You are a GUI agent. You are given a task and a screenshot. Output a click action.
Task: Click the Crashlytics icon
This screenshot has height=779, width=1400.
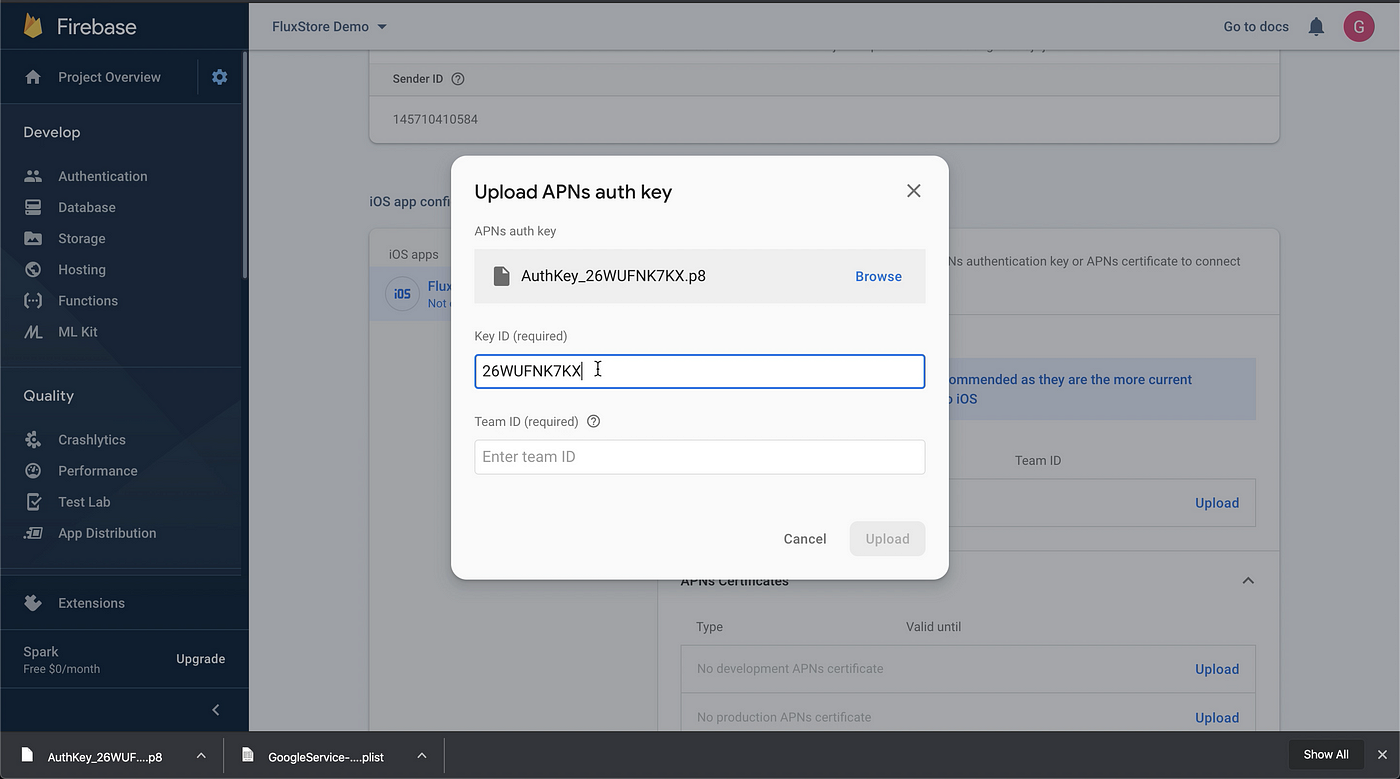[x=33, y=439]
